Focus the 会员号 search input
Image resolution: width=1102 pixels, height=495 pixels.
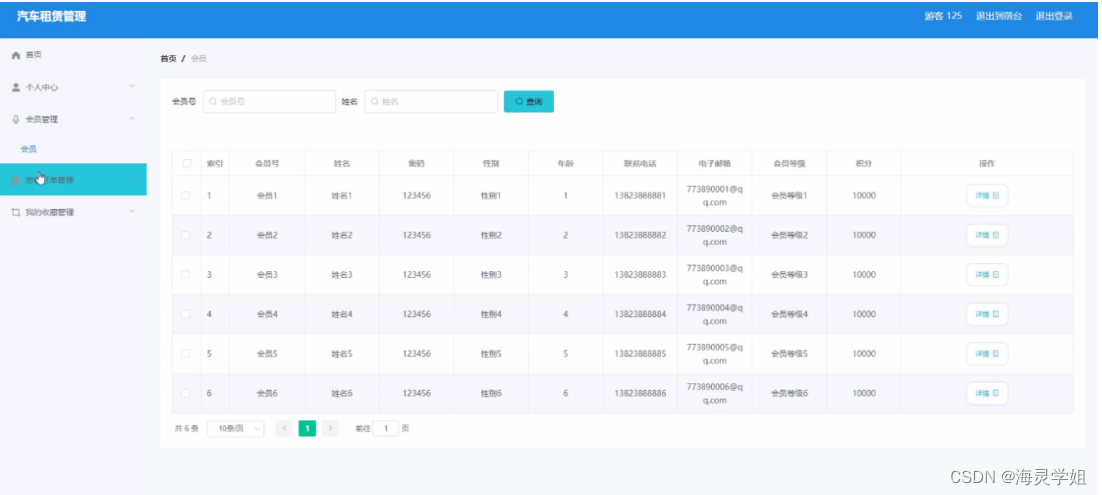[x=269, y=101]
